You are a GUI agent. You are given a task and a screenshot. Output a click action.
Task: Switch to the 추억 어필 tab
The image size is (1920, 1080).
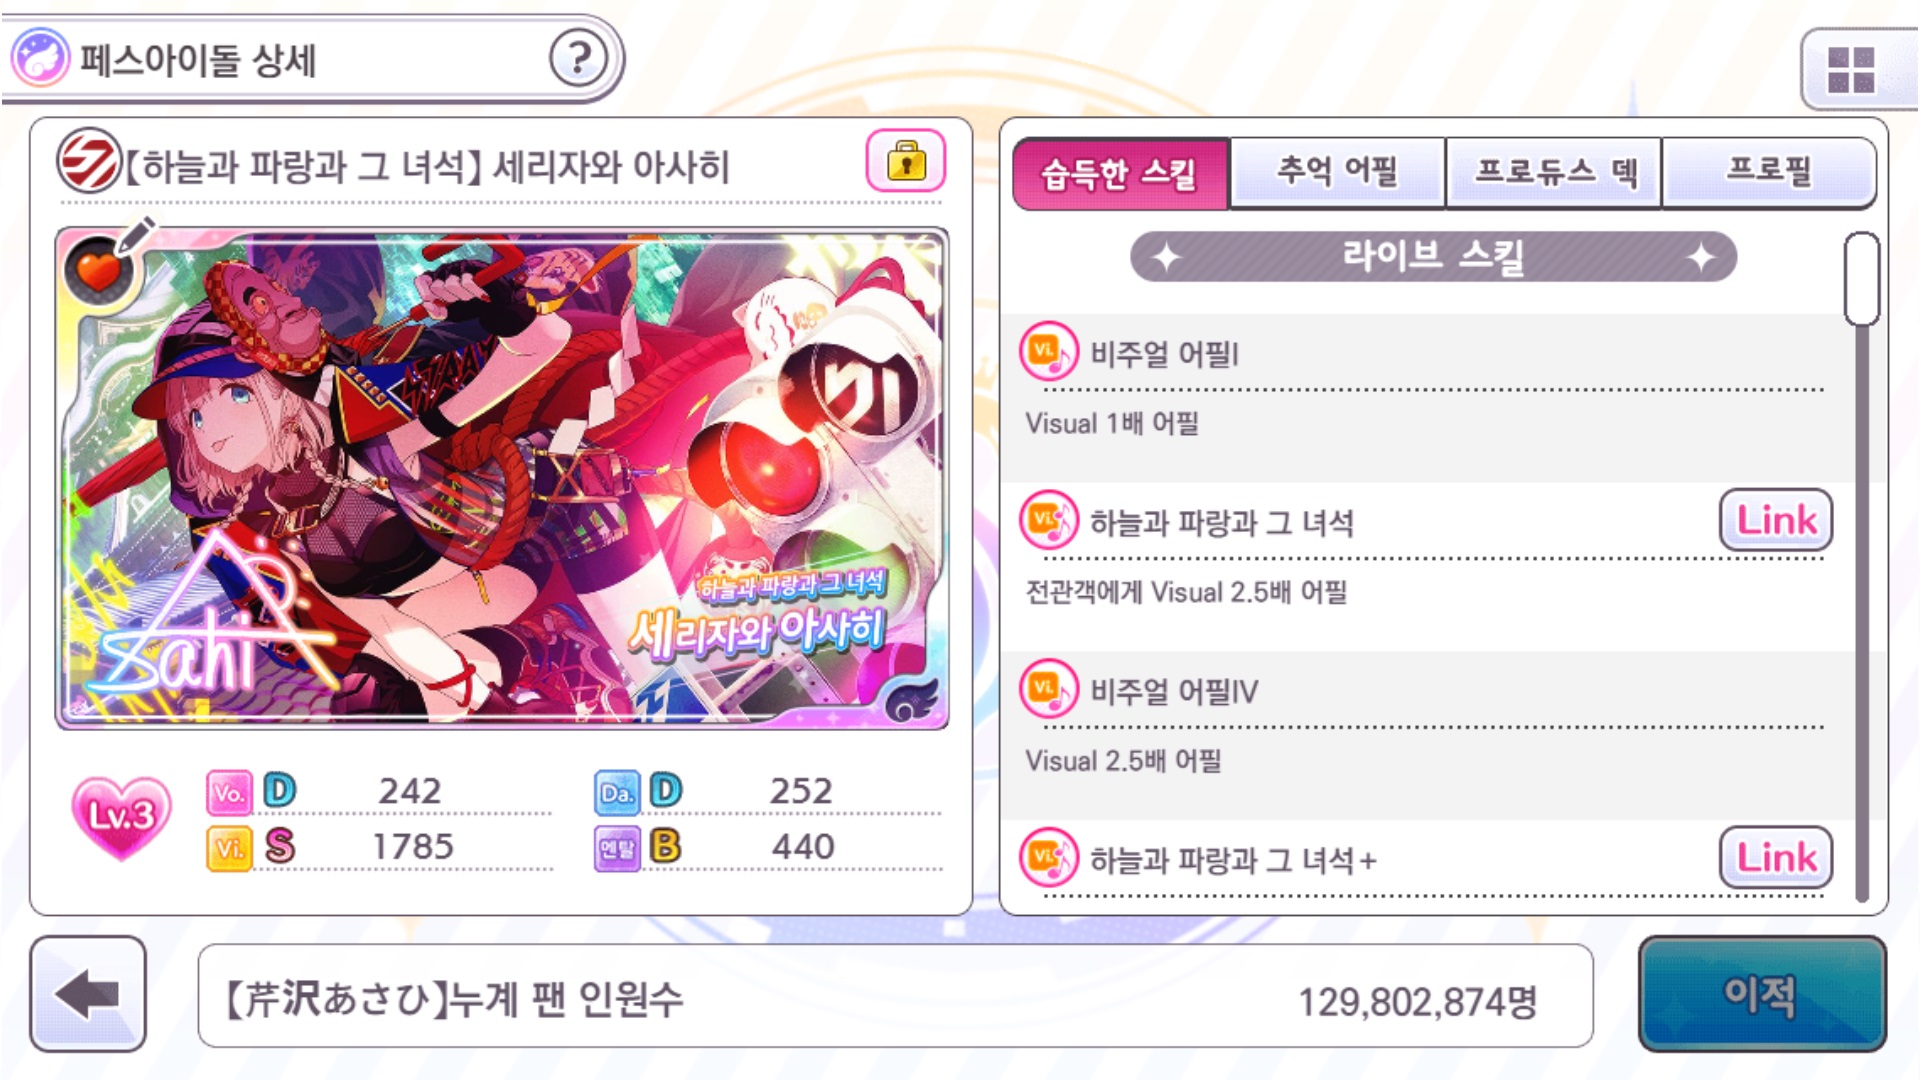tap(1337, 173)
